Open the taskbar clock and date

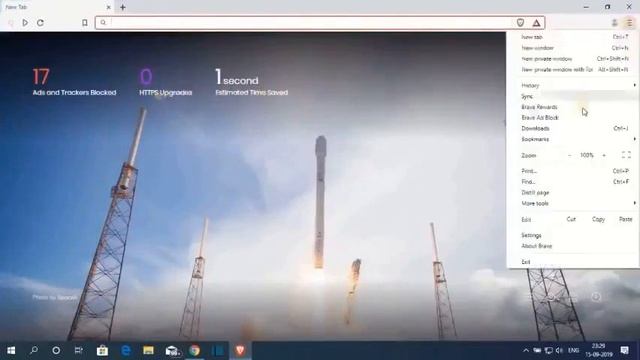[x=599, y=350]
